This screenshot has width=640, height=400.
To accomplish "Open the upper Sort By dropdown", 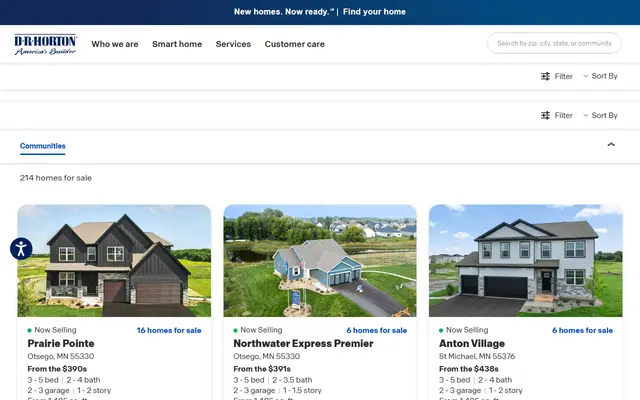I will pos(600,76).
